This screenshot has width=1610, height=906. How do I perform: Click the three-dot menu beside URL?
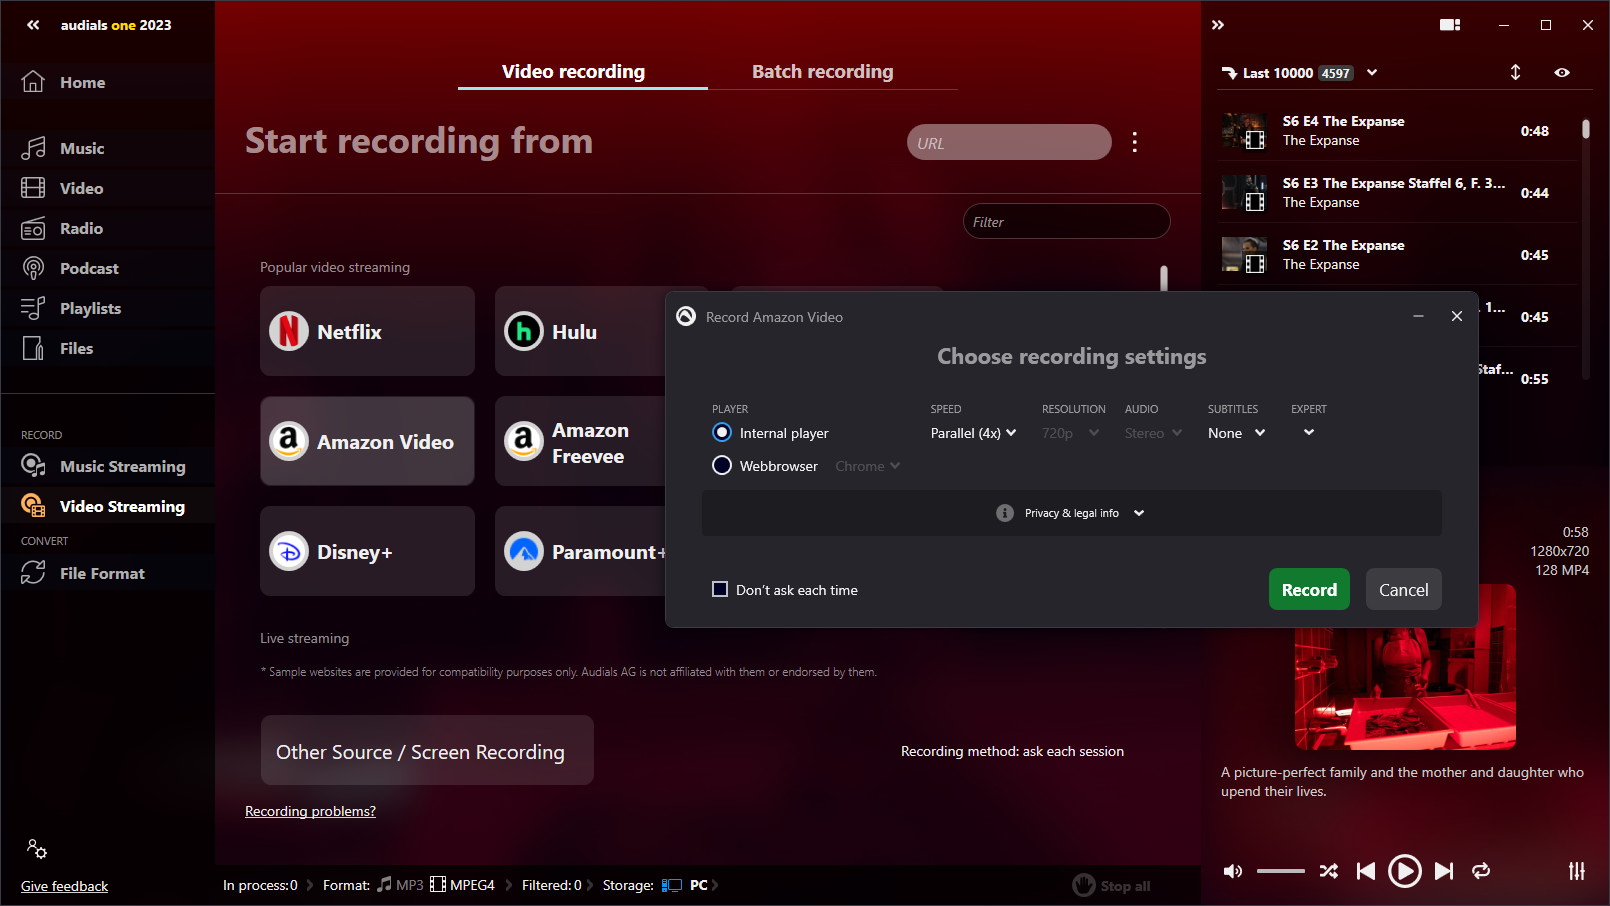pos(1134,142)
